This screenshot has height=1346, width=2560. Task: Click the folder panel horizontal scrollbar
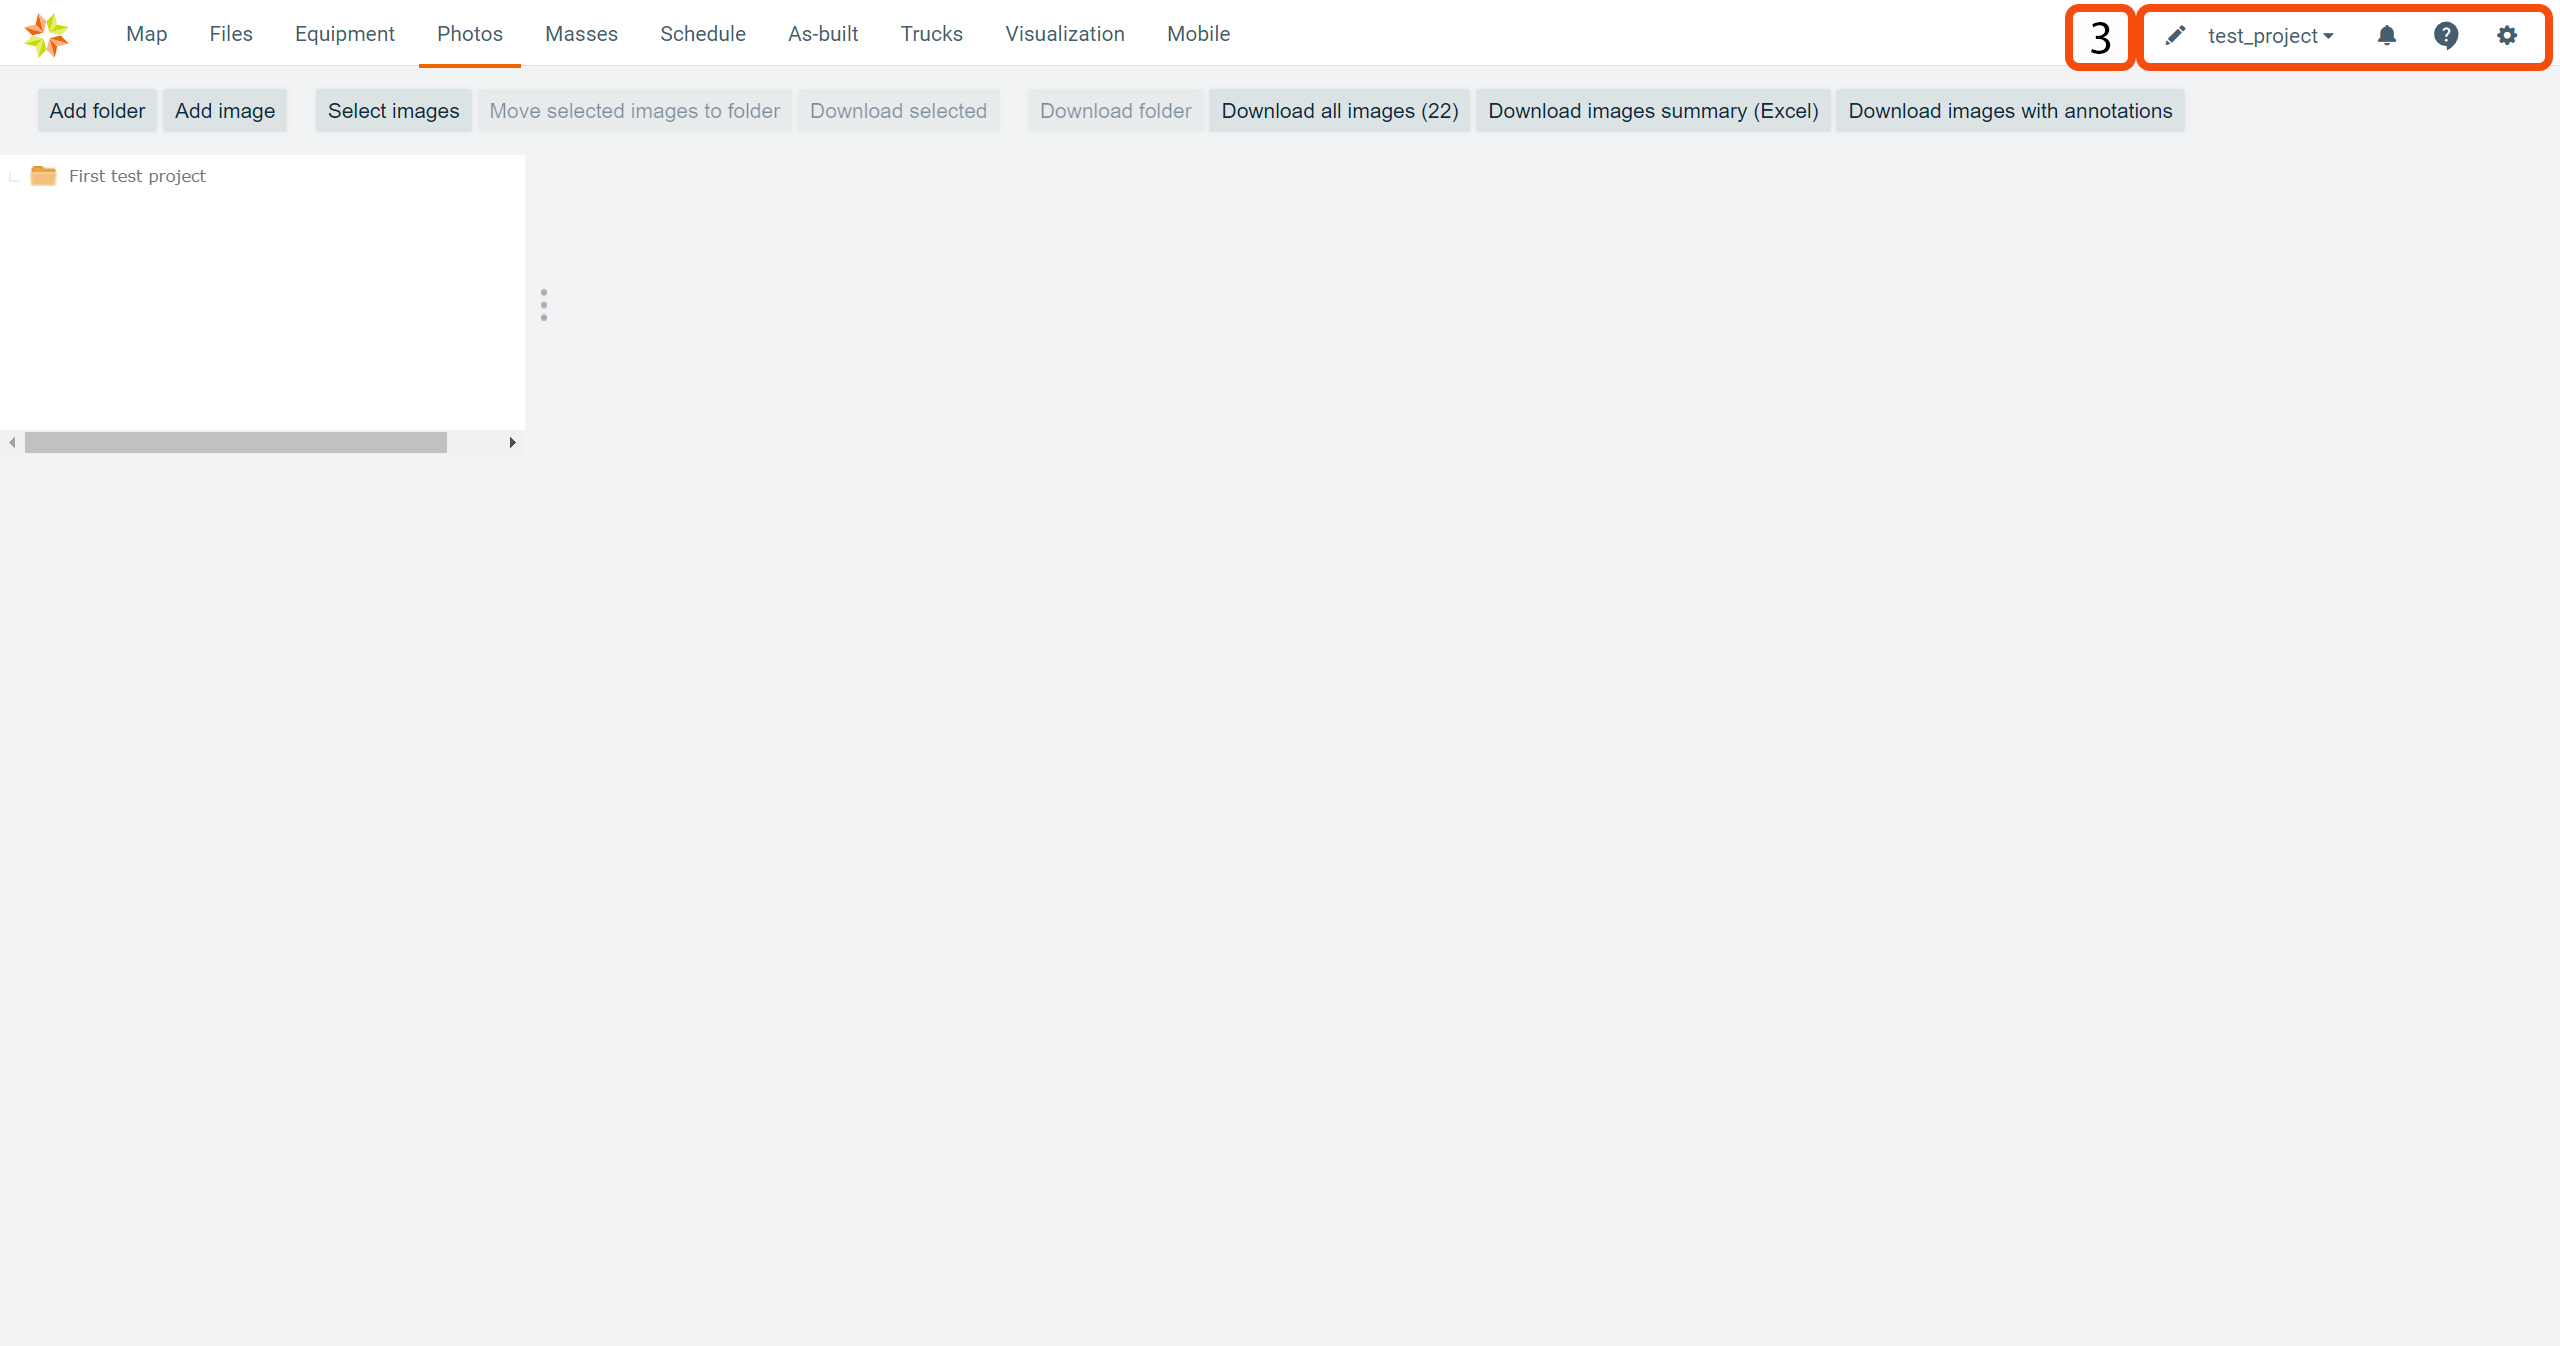pos(236,442)
